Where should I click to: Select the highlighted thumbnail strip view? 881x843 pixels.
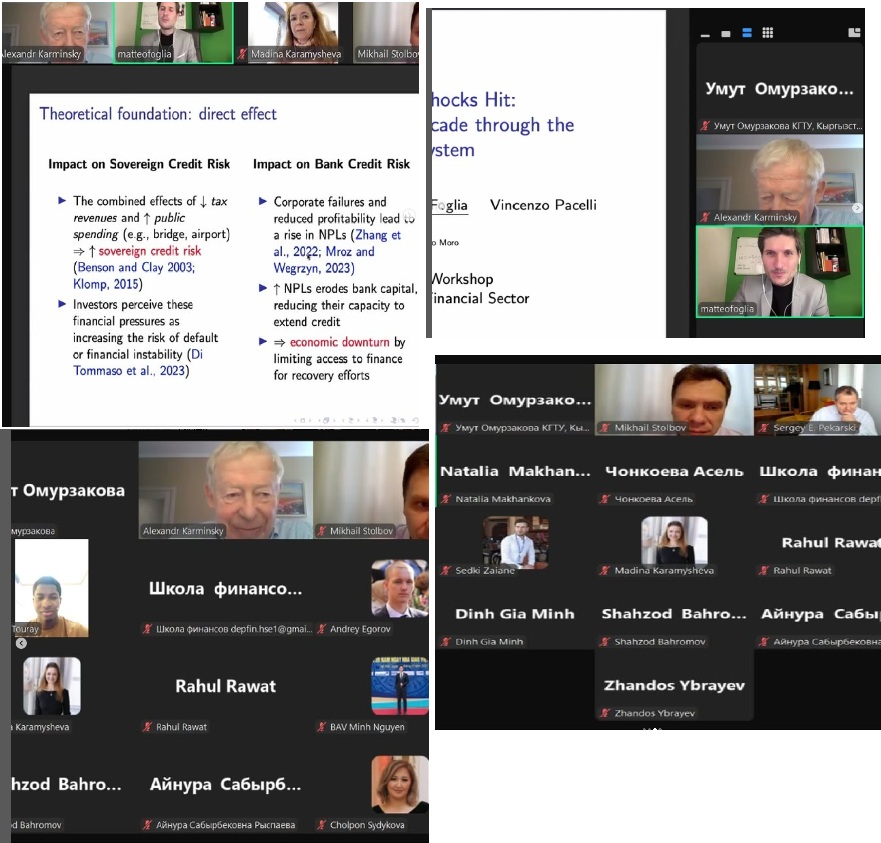pyautogui.click(x=746, y=33)
